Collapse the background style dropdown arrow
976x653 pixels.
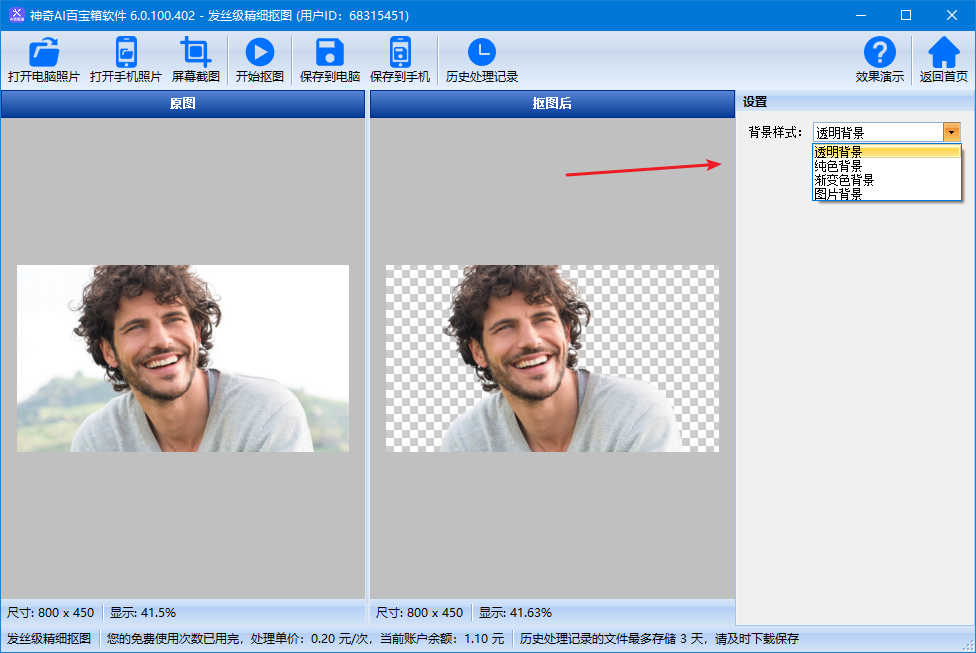point(951,132)
